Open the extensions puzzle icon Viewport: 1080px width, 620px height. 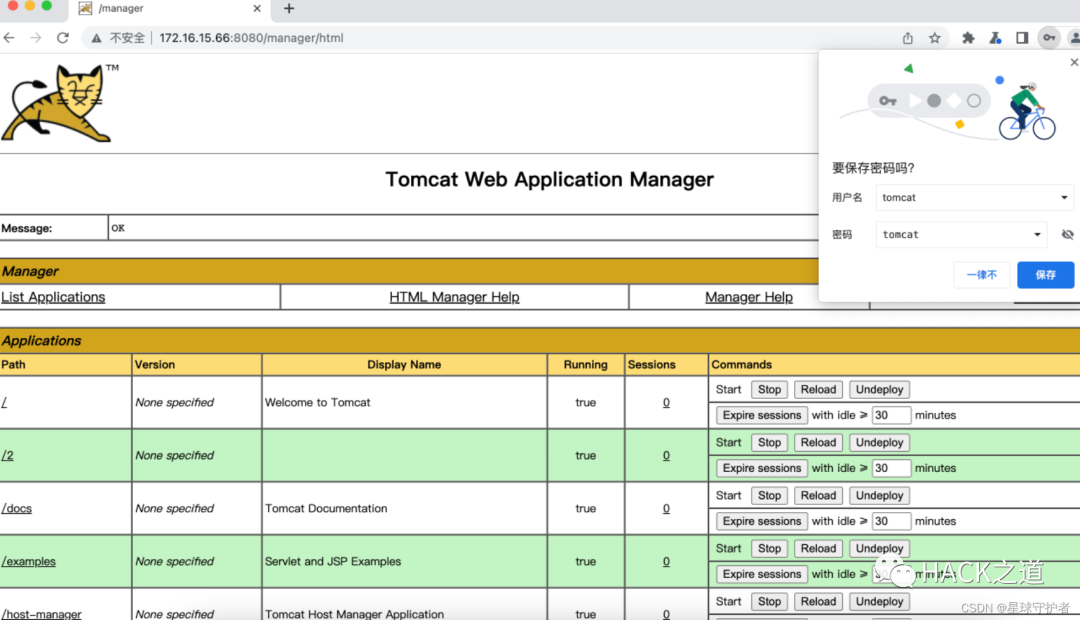(968, 38)
